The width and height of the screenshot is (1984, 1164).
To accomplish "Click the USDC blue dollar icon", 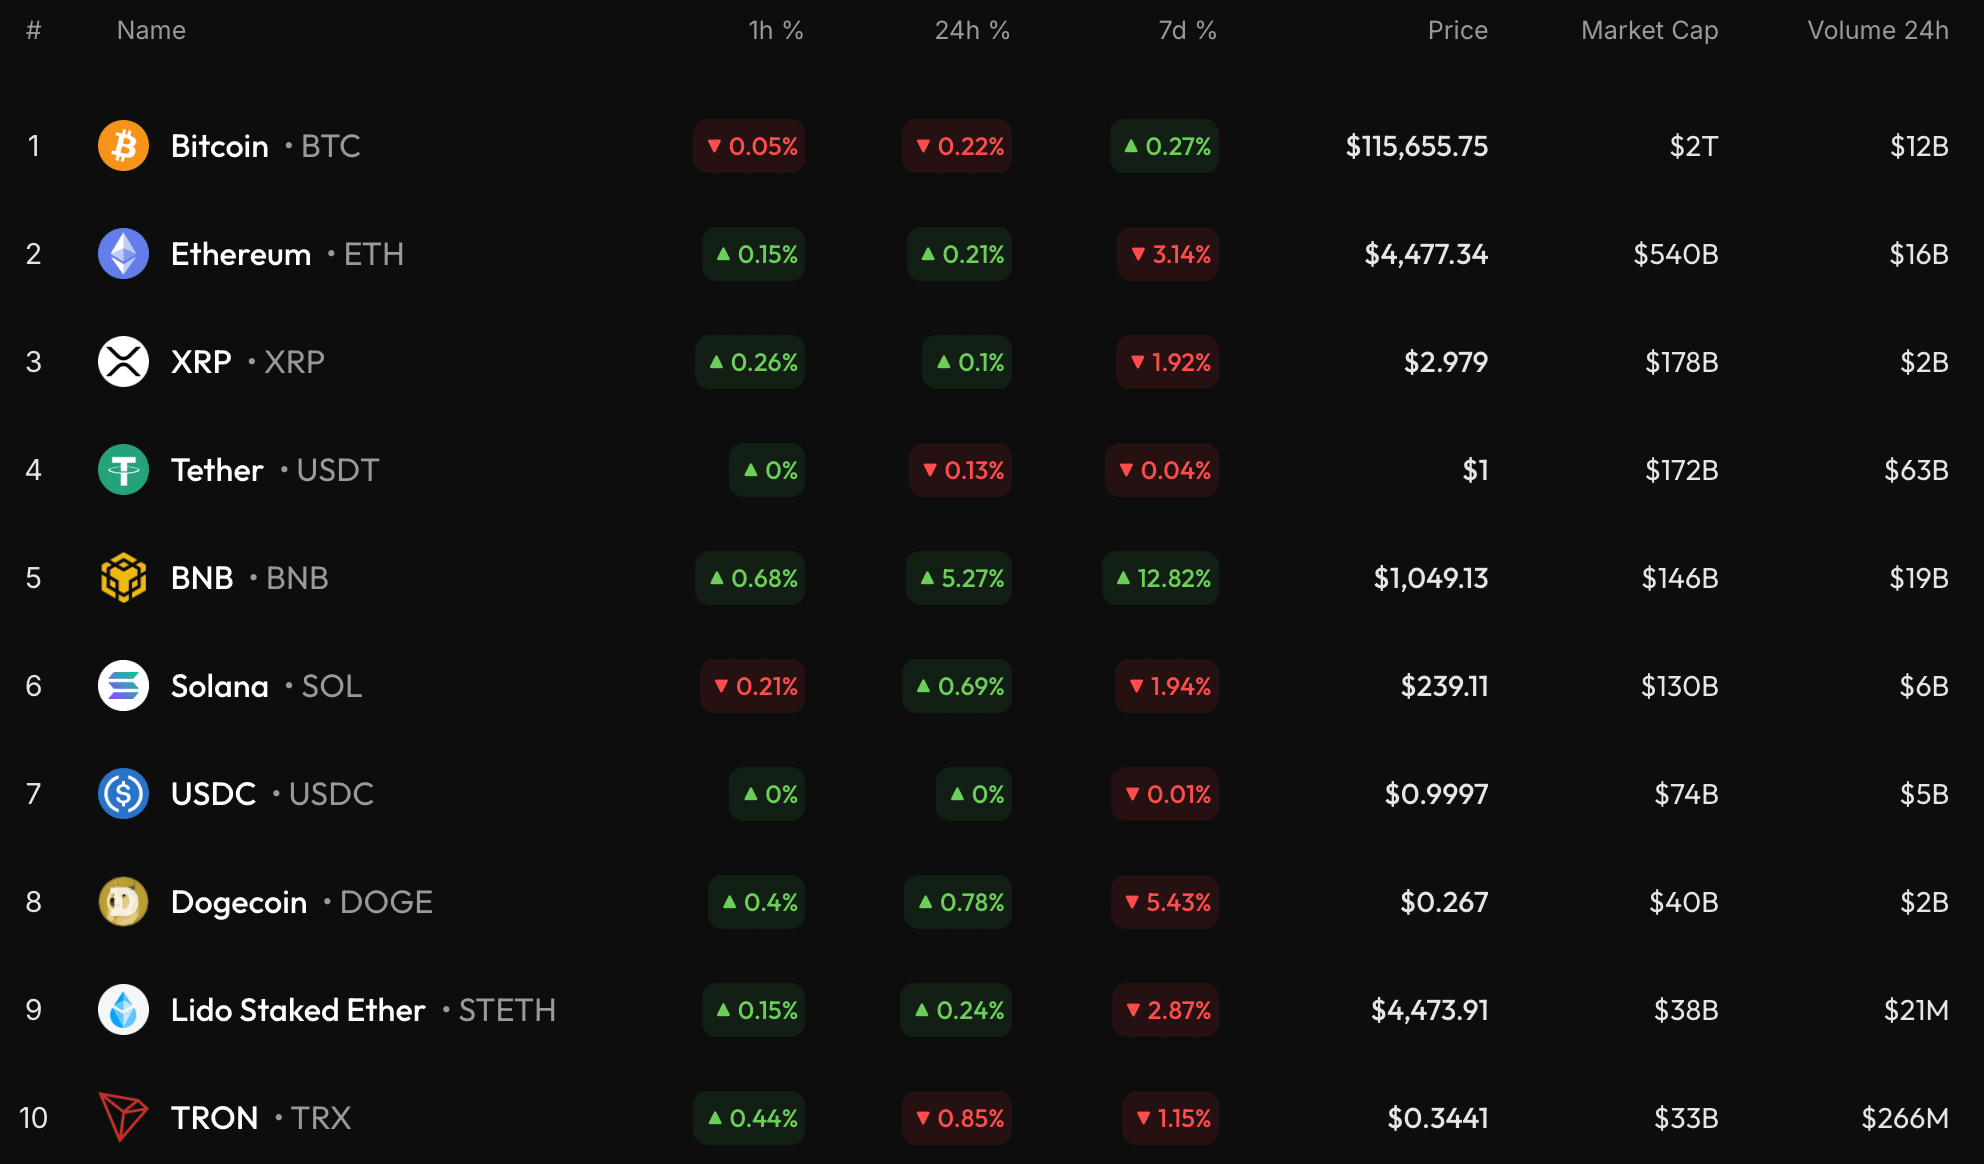I will pyautogui.click(x=123, y=794).
